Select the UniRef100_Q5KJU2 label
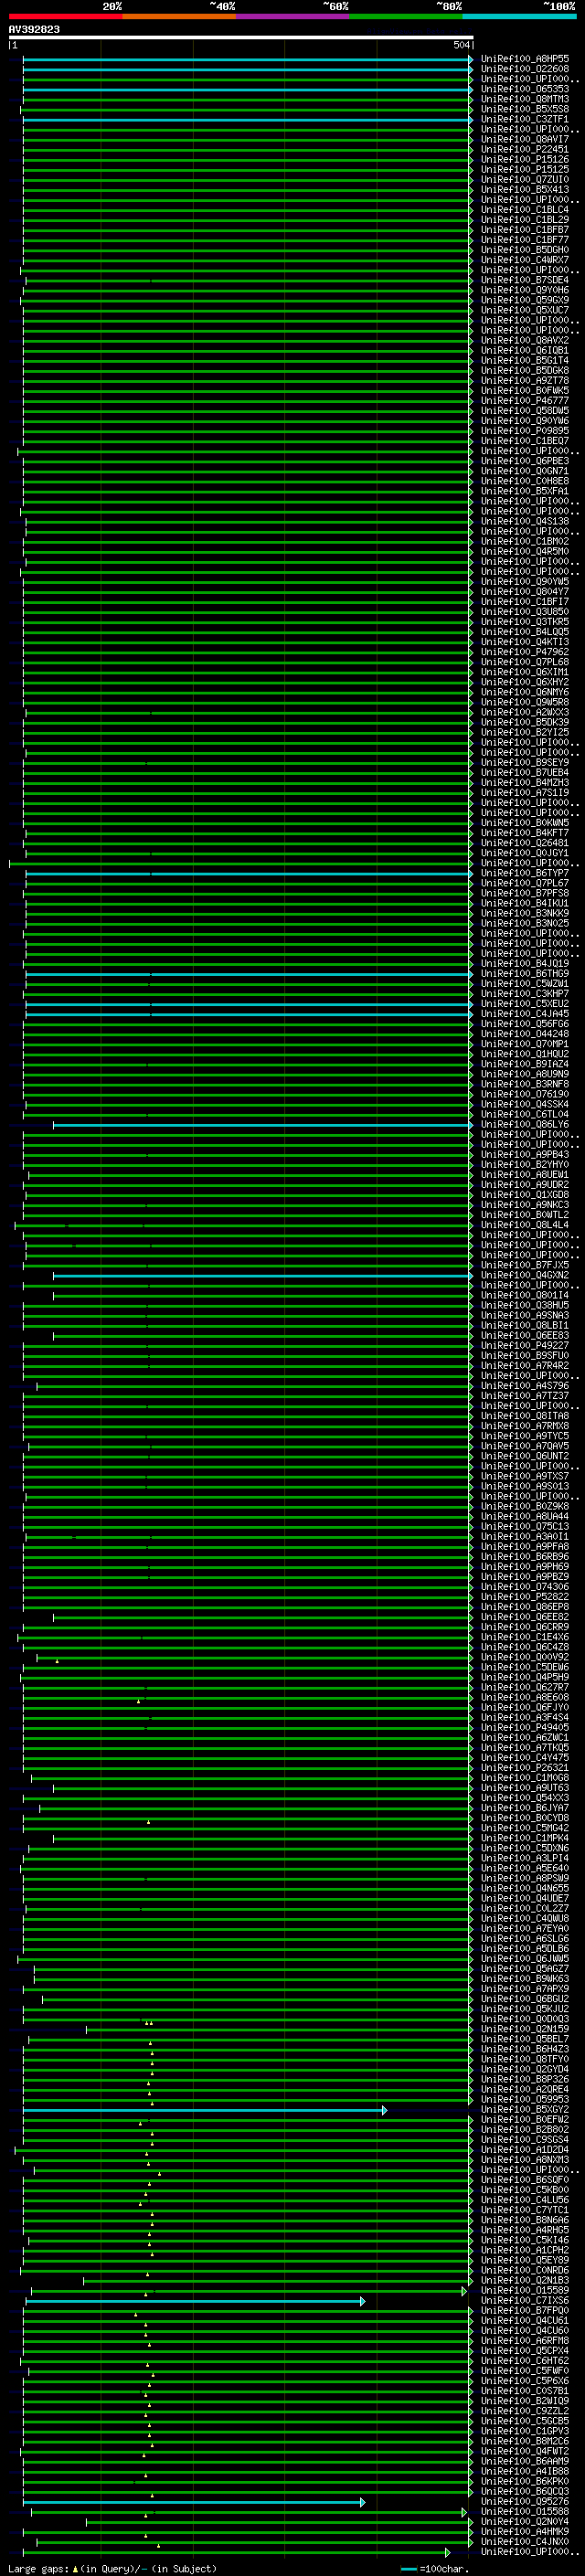 525,2009
